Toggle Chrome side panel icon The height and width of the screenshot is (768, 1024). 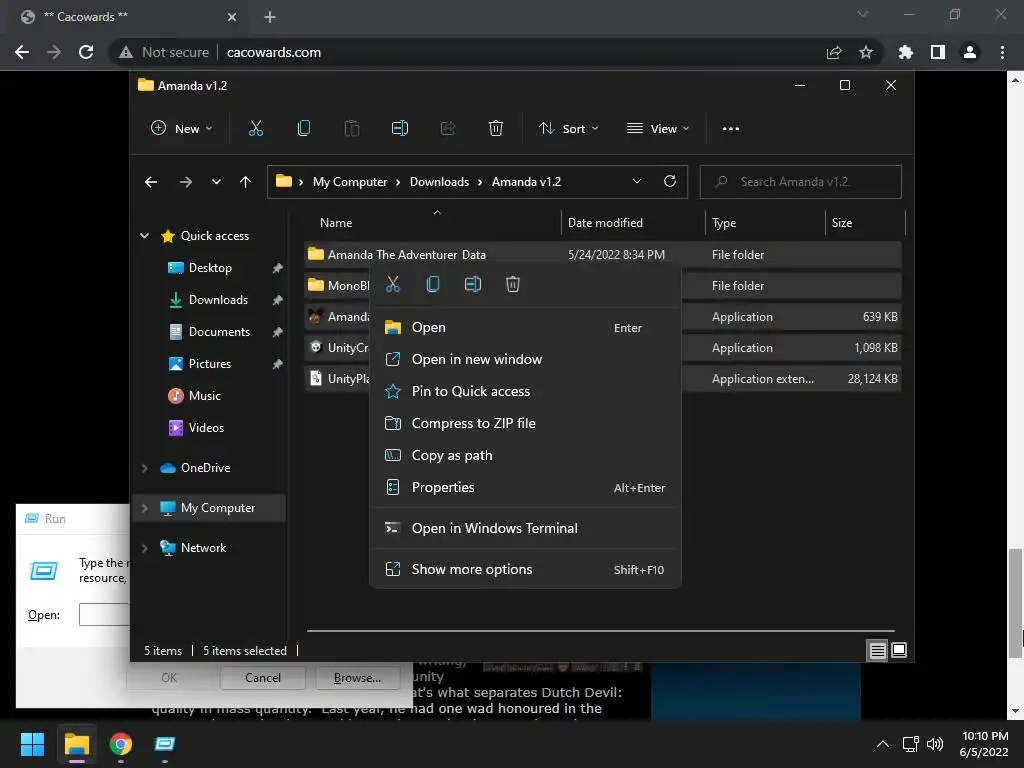[938, 52]
